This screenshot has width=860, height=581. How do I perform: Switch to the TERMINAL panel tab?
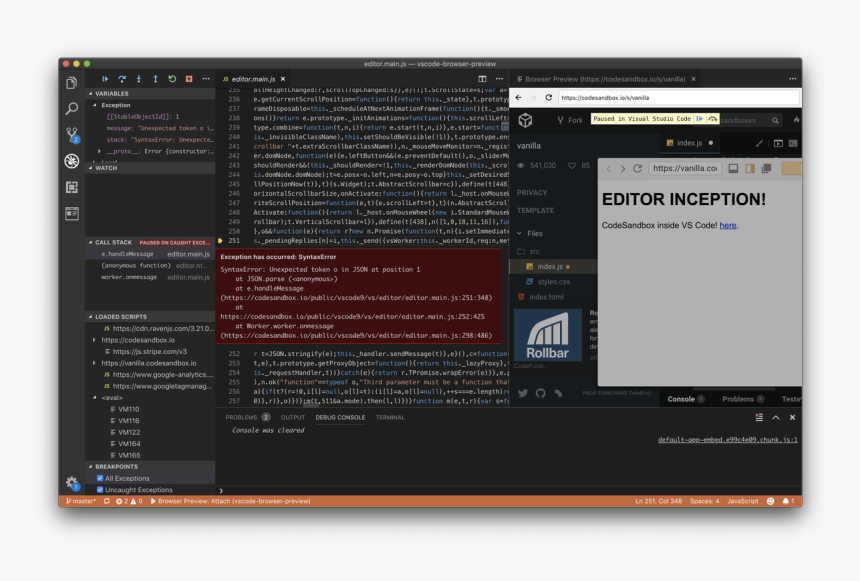tap(390, 418)
